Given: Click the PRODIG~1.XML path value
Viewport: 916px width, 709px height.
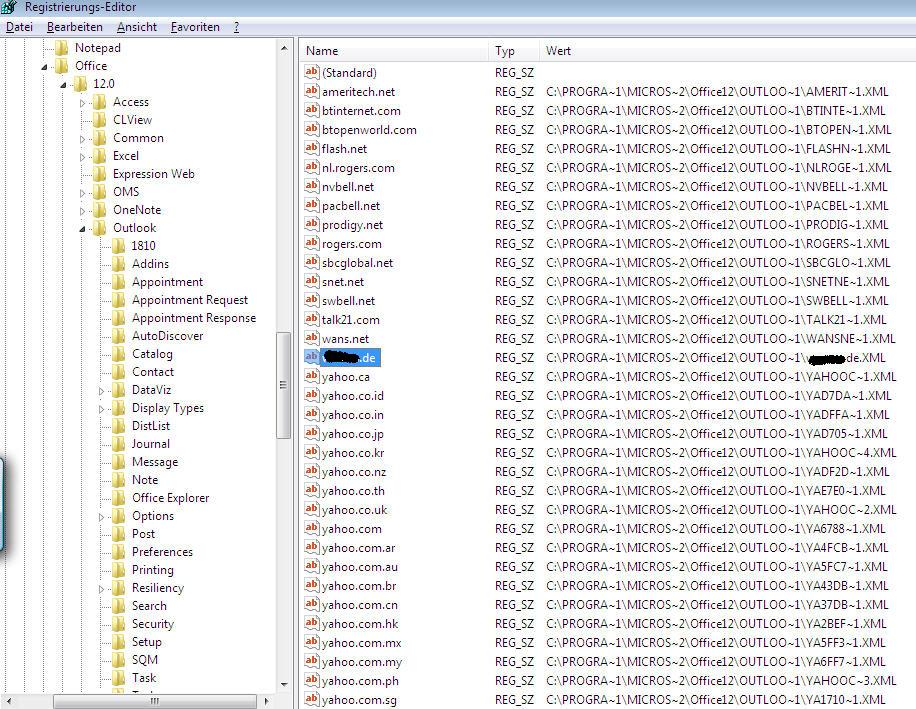Looking at the screenshot, I should pos(717,225).
